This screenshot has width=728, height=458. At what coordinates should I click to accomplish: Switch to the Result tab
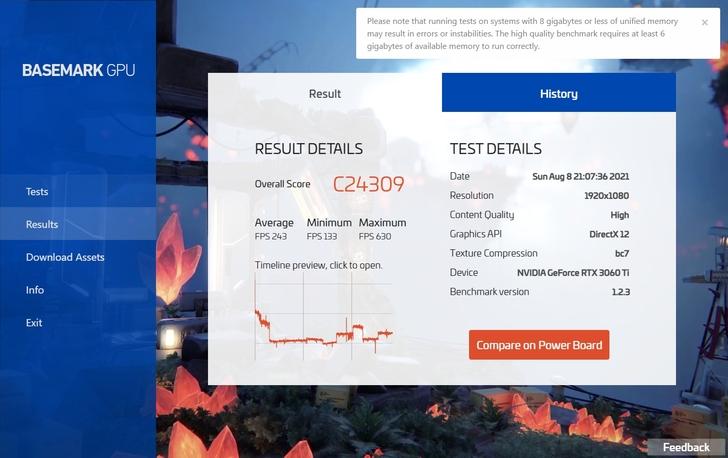click(x=325, y=93)
